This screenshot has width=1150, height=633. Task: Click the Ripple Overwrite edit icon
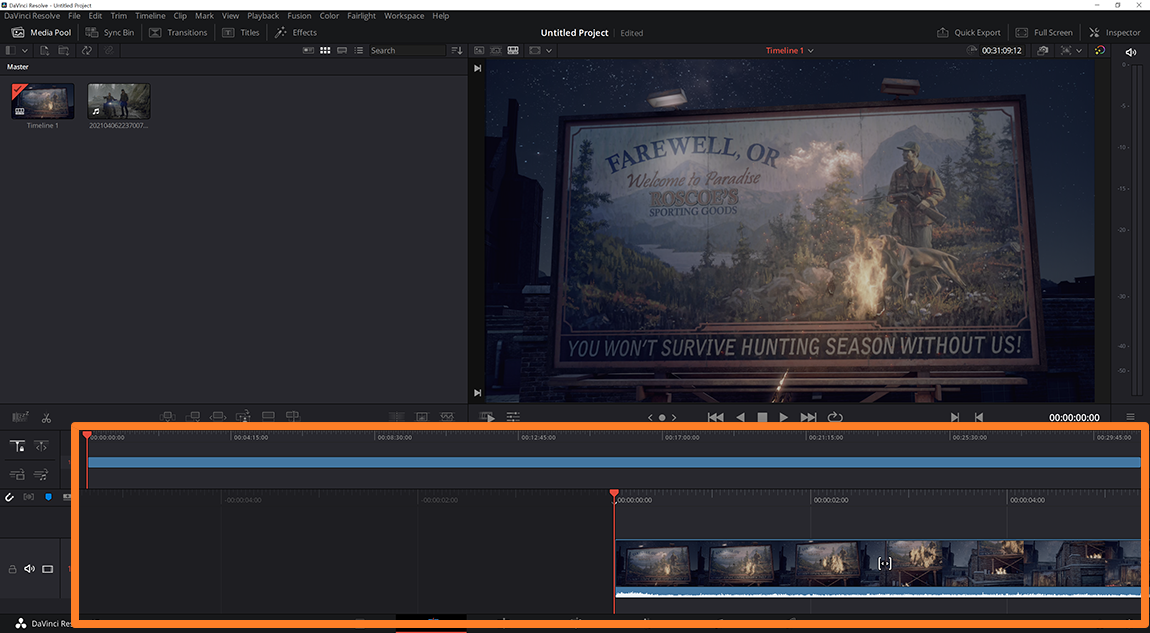pyautogui.click(x=217, y=417)
